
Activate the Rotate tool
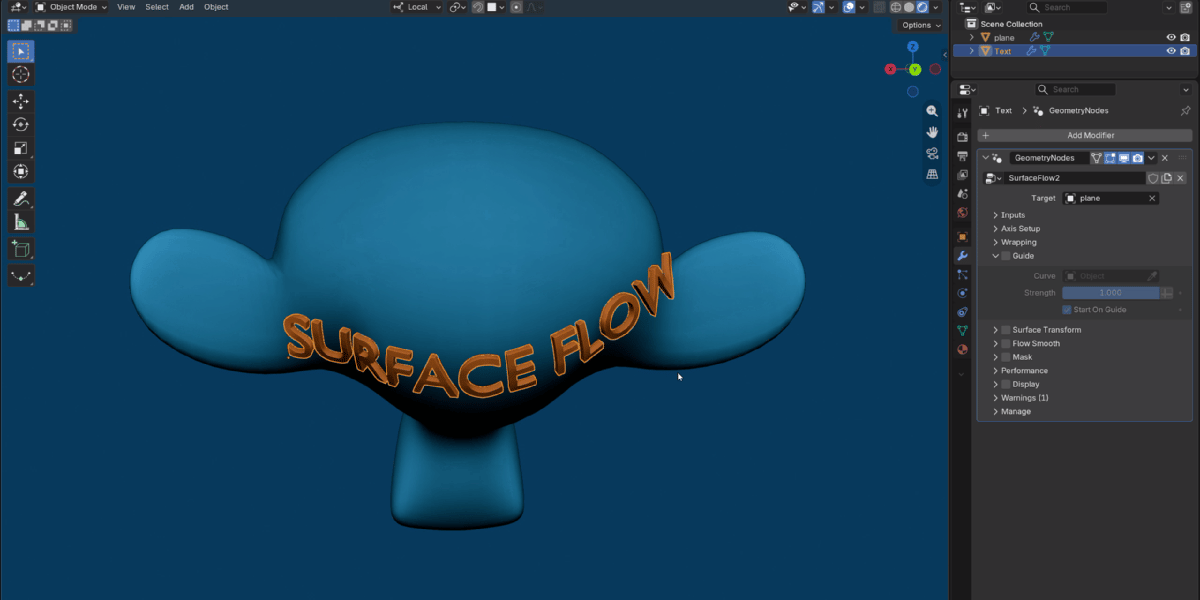21,125
